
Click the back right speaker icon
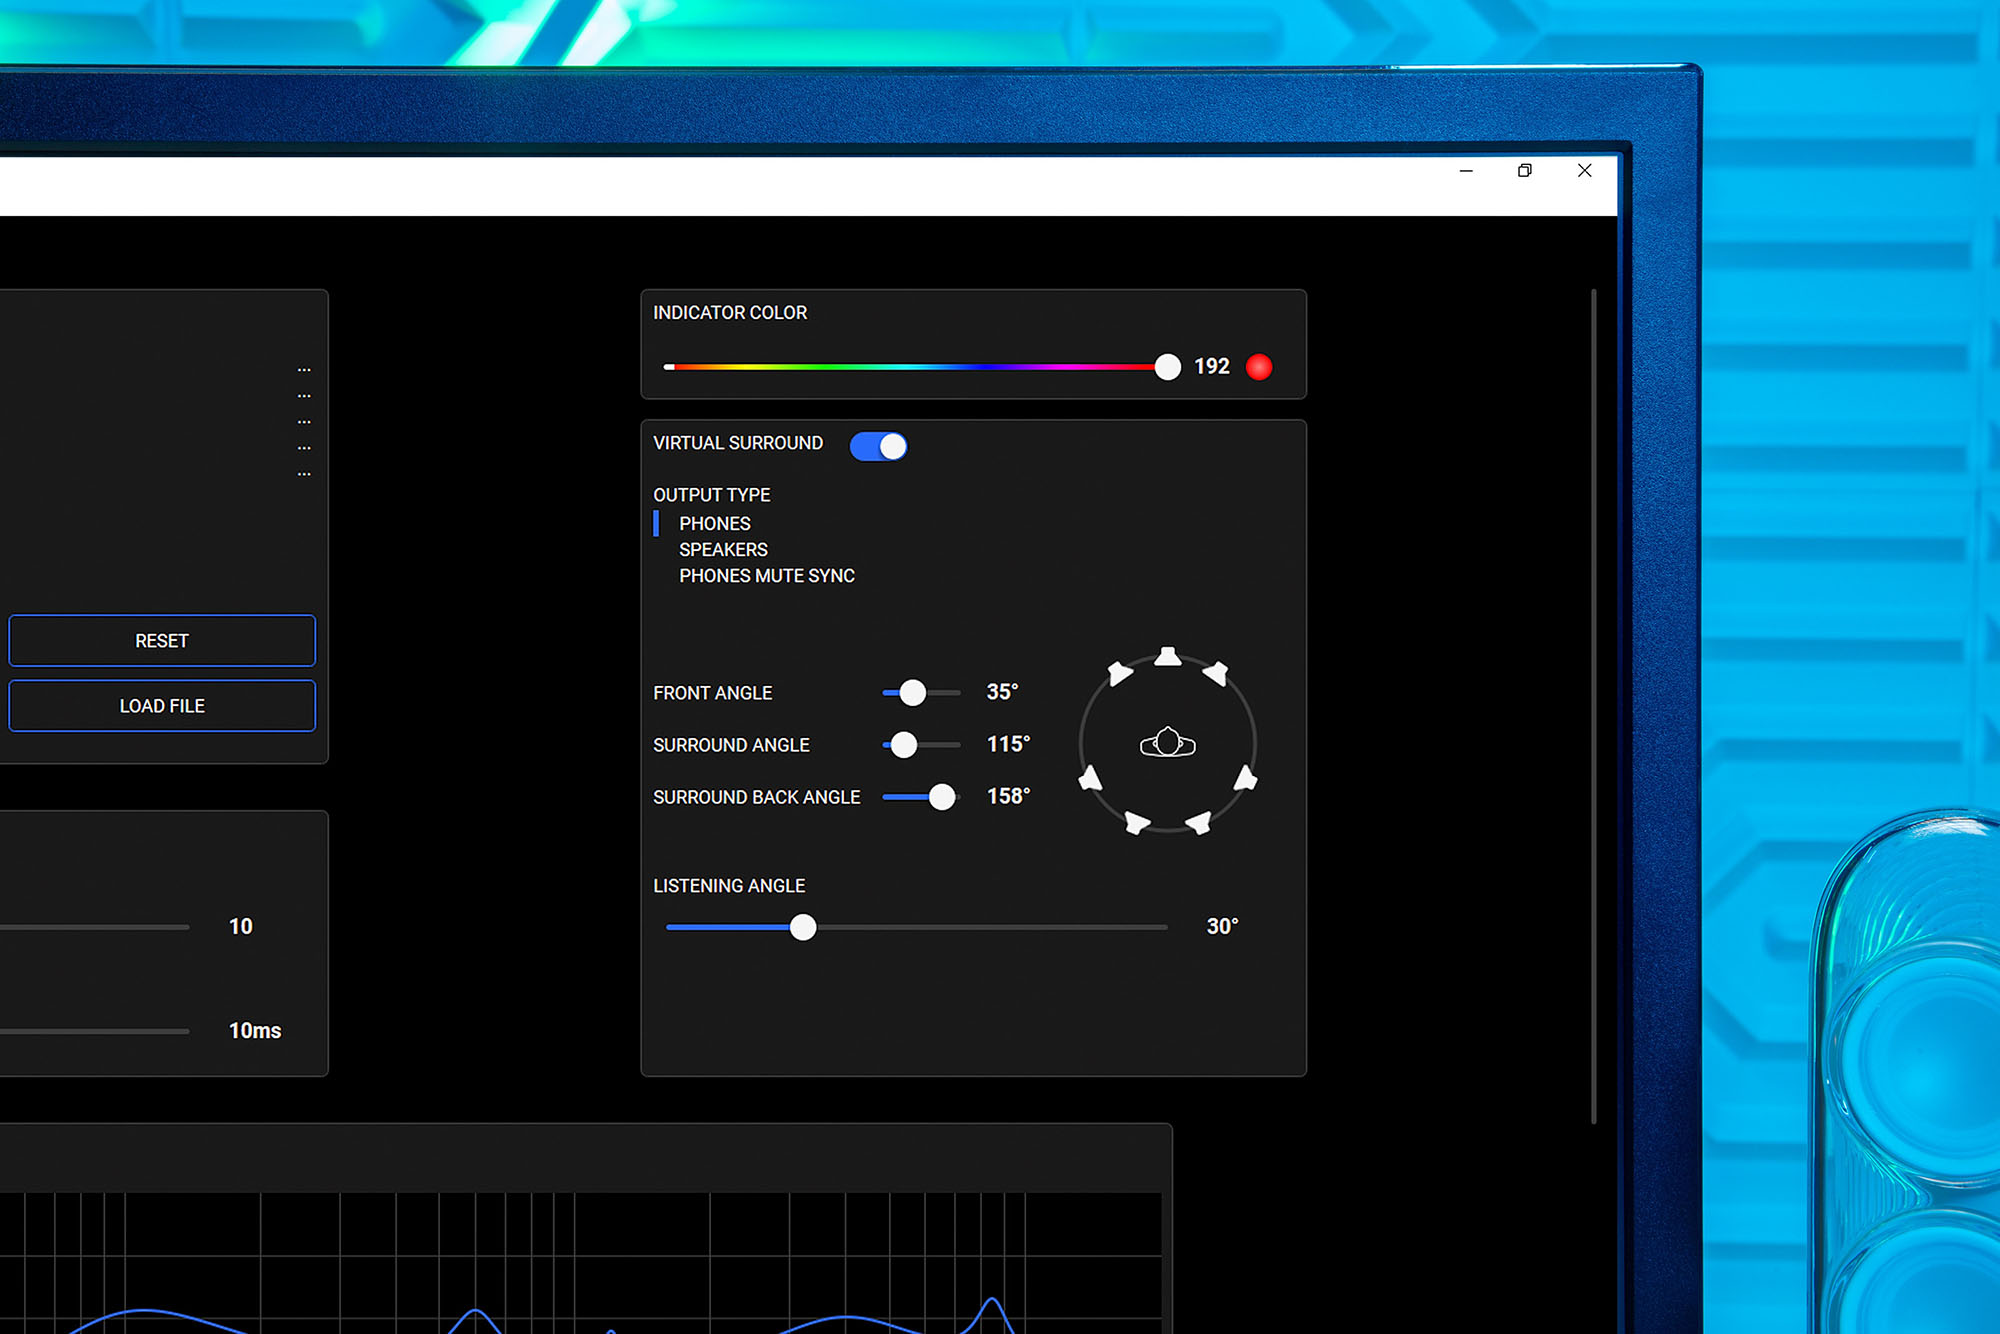(1198, 823)
